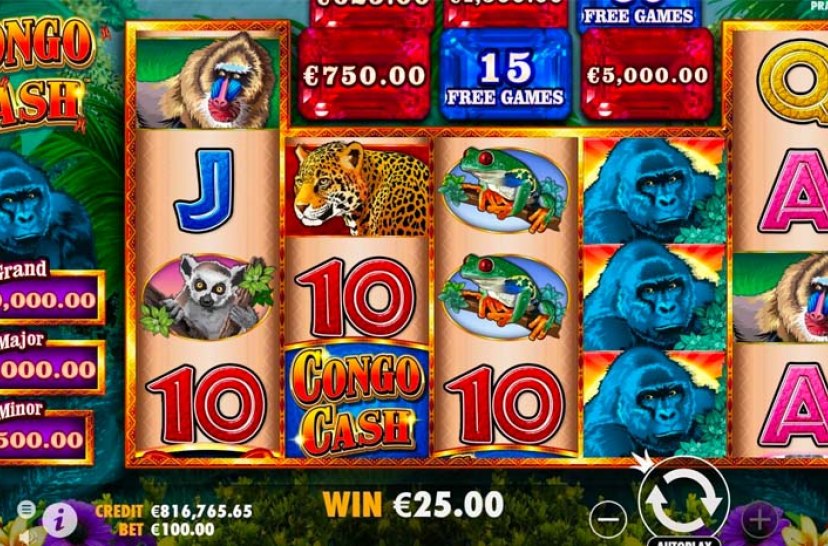Click the Minor jackpot panel

(x=44, y=433)
